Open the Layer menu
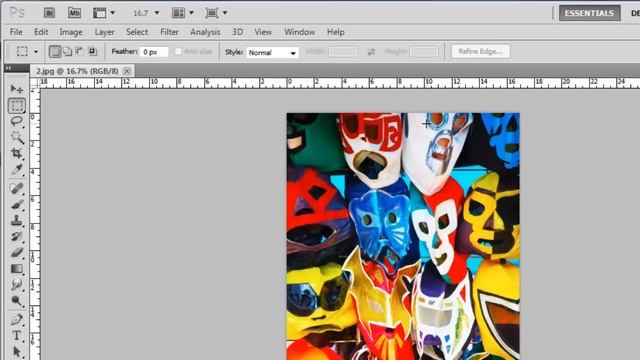Image resolution: width=640 pixels, height=360 pixels. (x=104, y=32)
